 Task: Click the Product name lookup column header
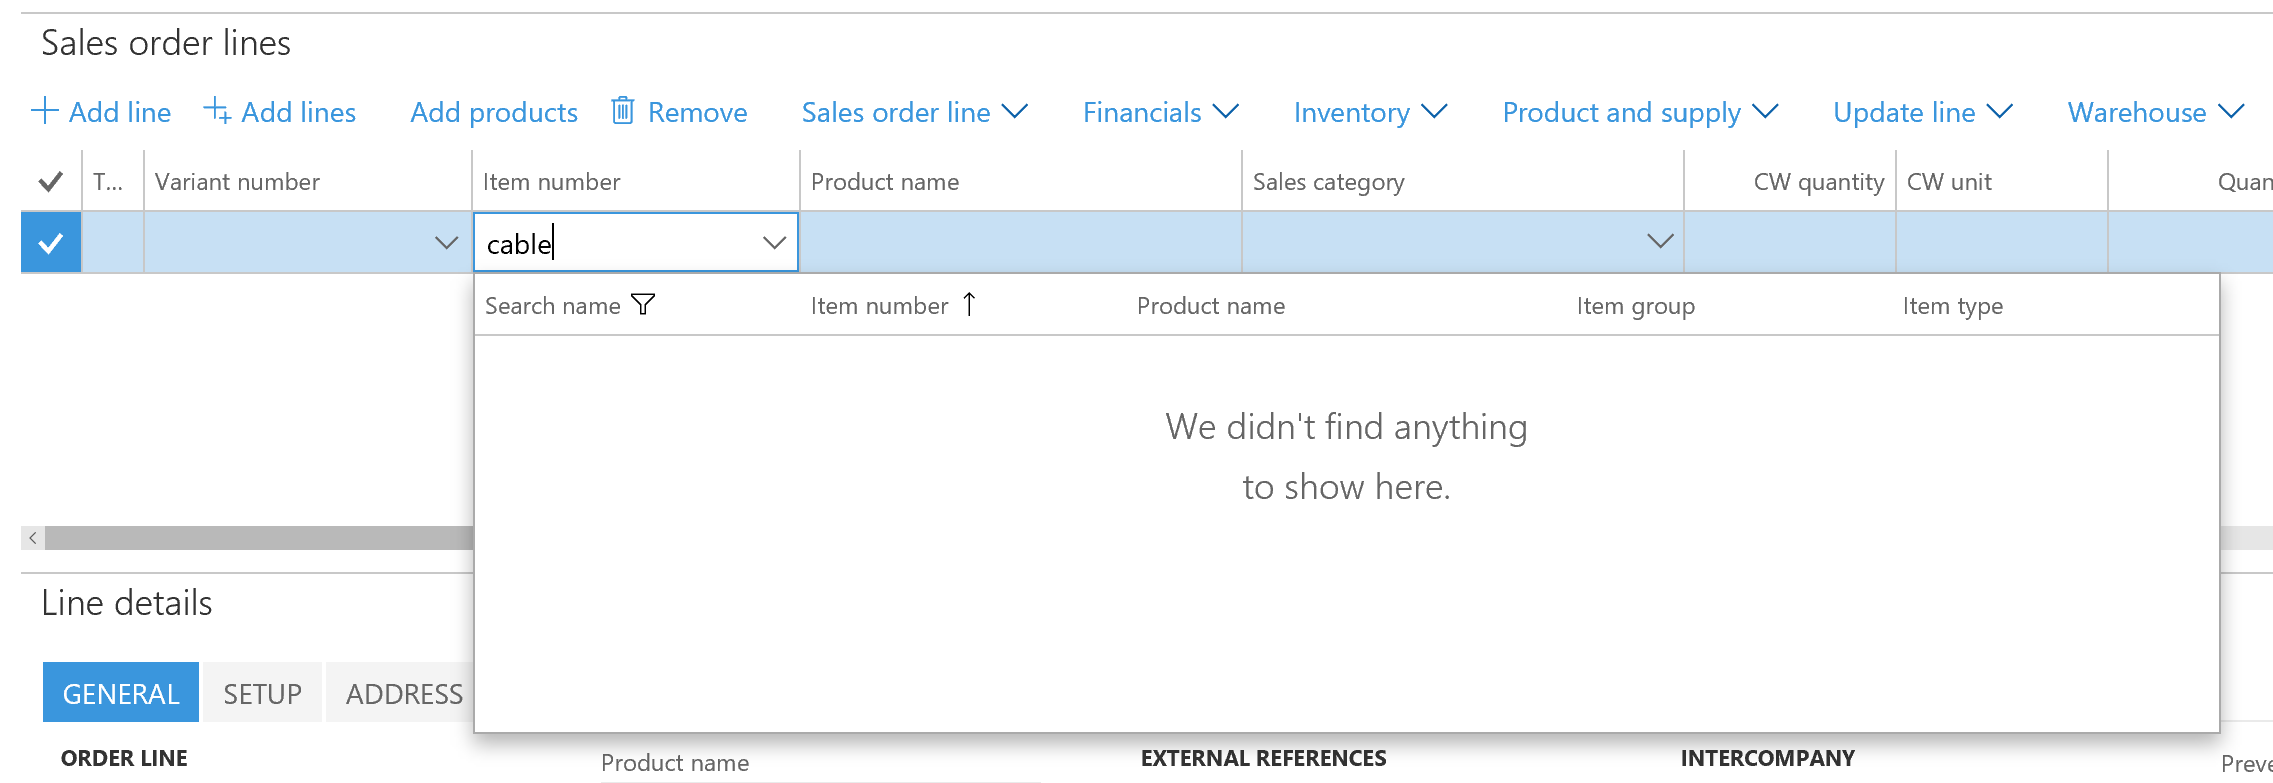(1211, 306)
